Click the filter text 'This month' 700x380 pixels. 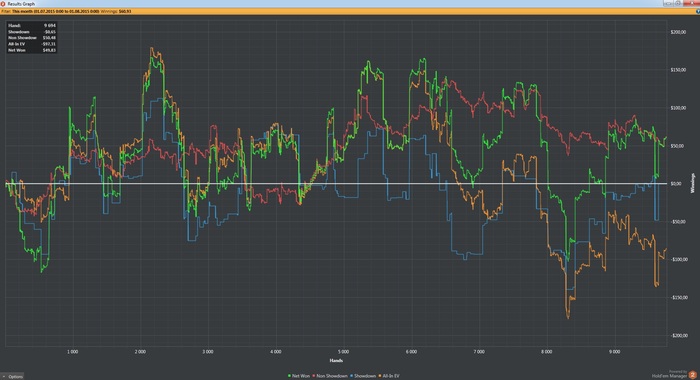click(23, 11)
